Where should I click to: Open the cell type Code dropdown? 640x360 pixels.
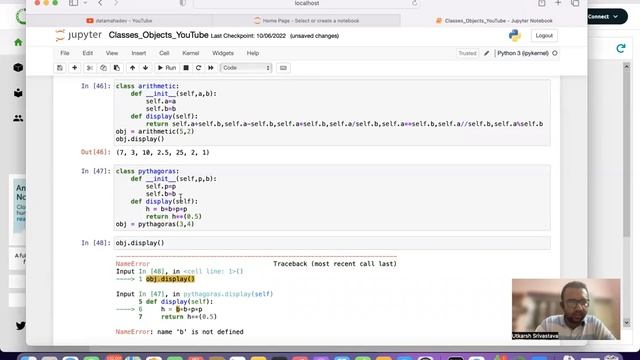click(x=246, y=68)
